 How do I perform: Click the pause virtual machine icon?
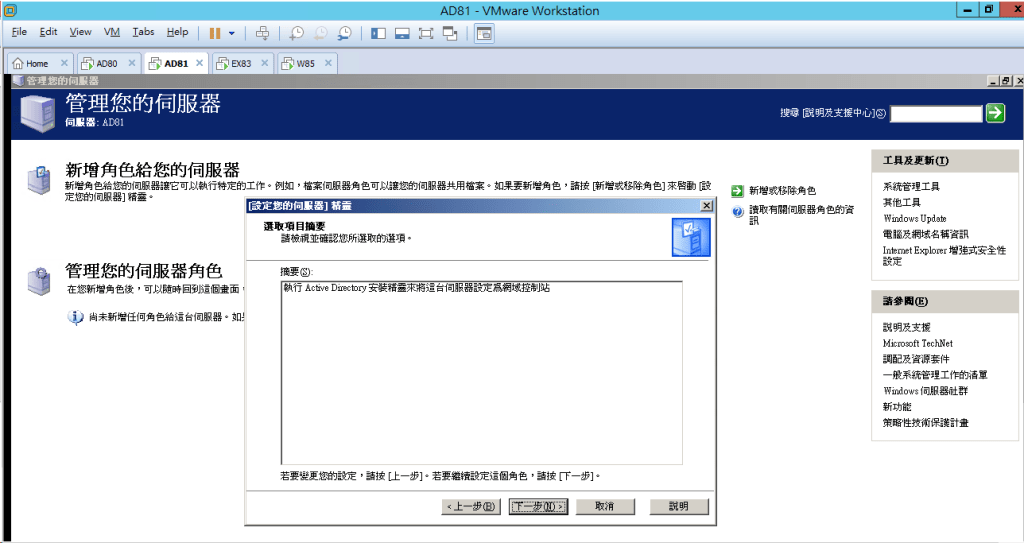[215, 32]
